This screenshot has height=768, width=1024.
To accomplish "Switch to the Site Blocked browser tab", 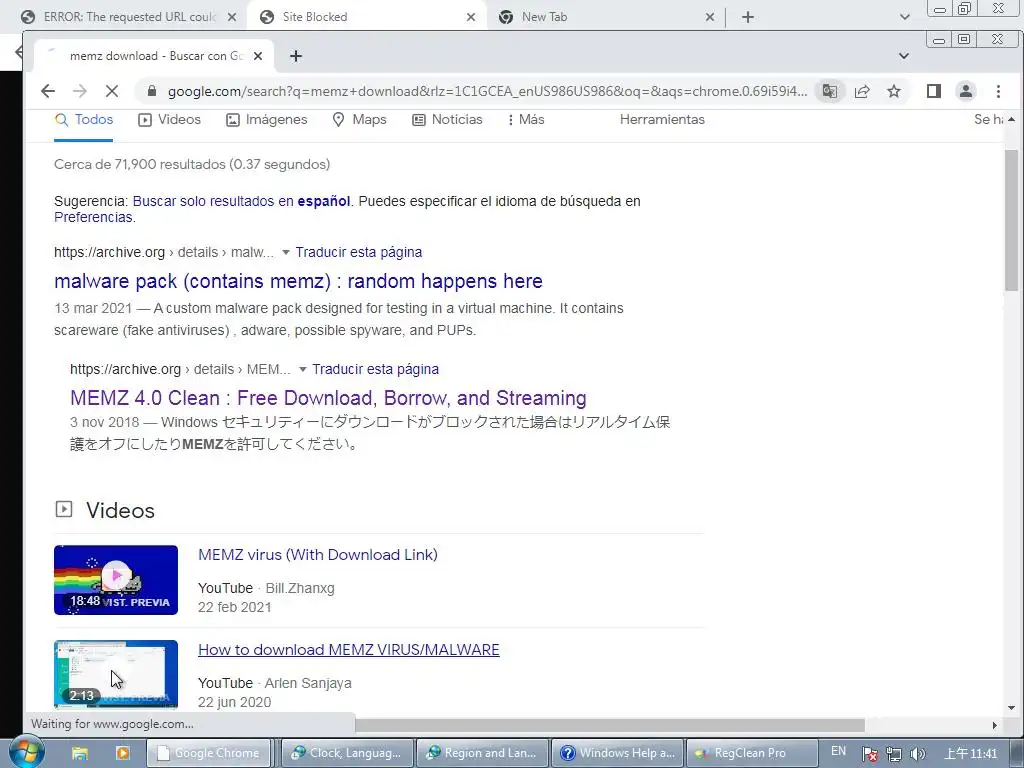I will (x=366, y=17).
